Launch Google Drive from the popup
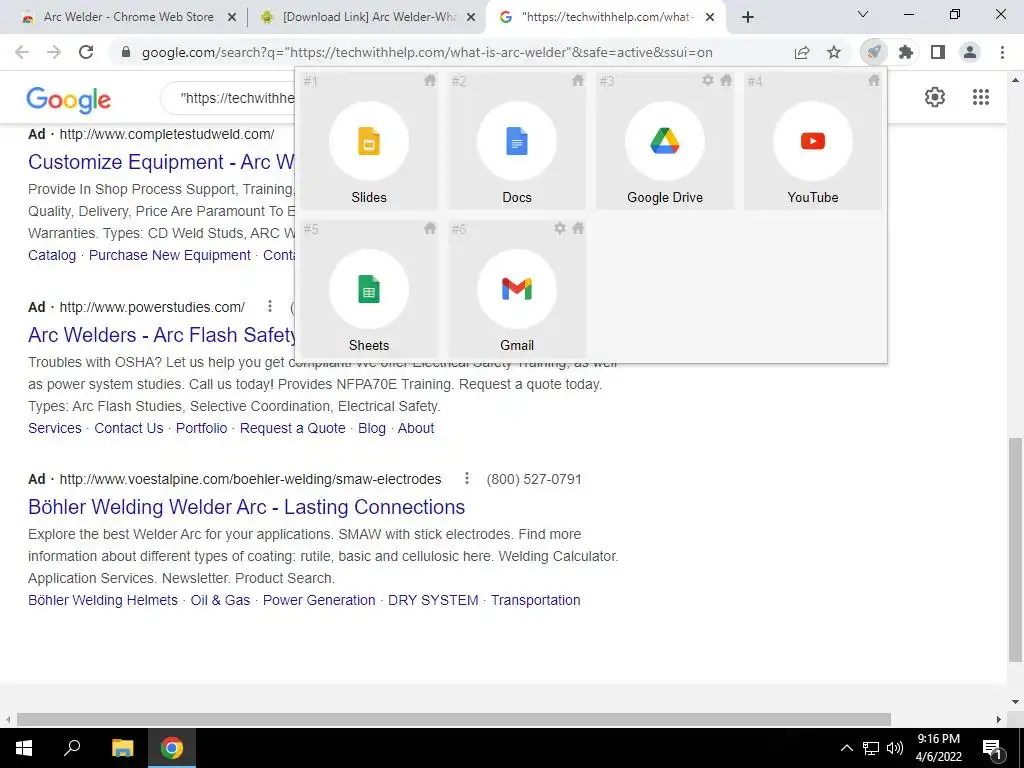 pyautogui.click(x=665, y=141)
